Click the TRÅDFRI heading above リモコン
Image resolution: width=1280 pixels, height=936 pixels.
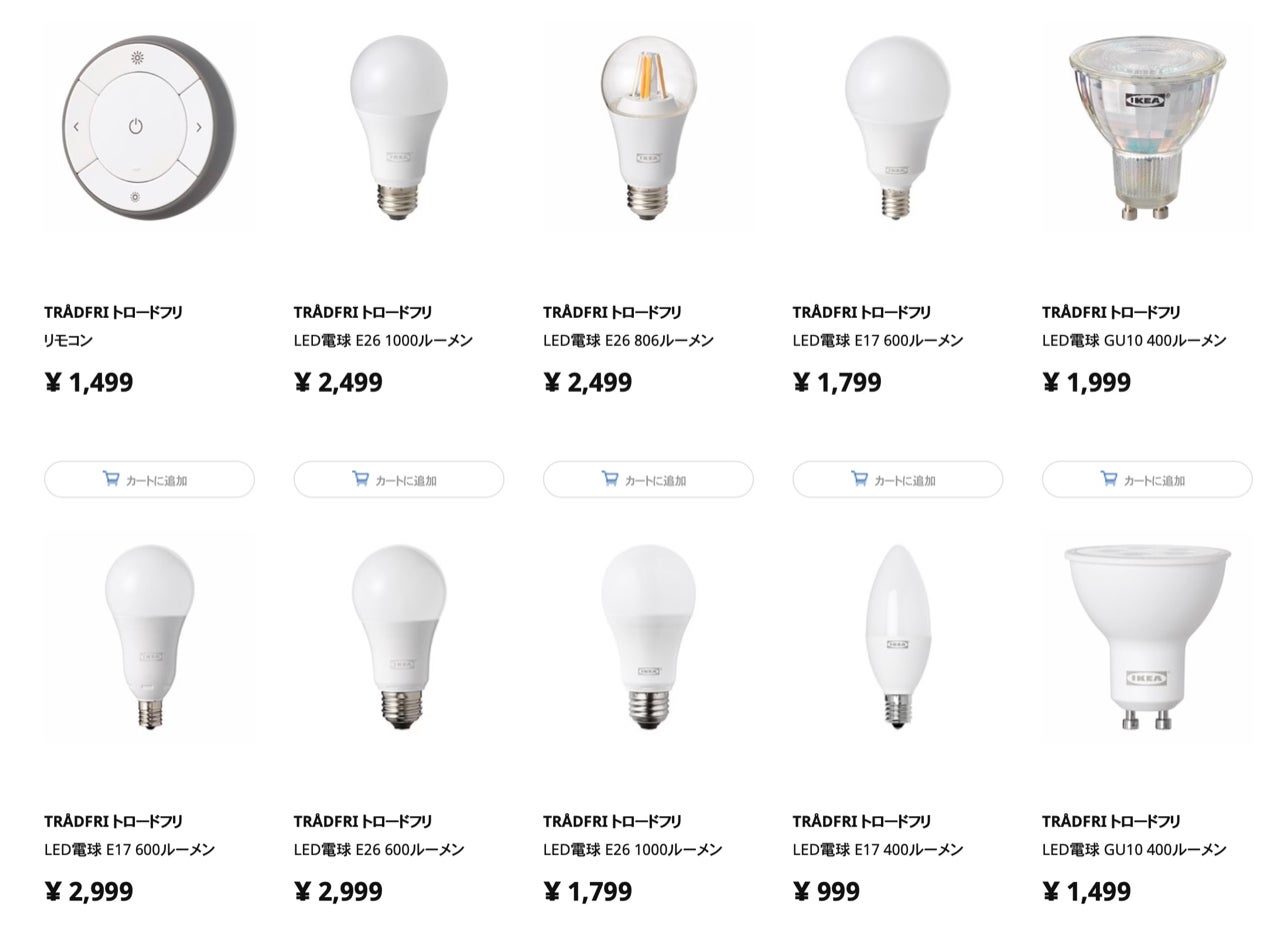point(113,313)
